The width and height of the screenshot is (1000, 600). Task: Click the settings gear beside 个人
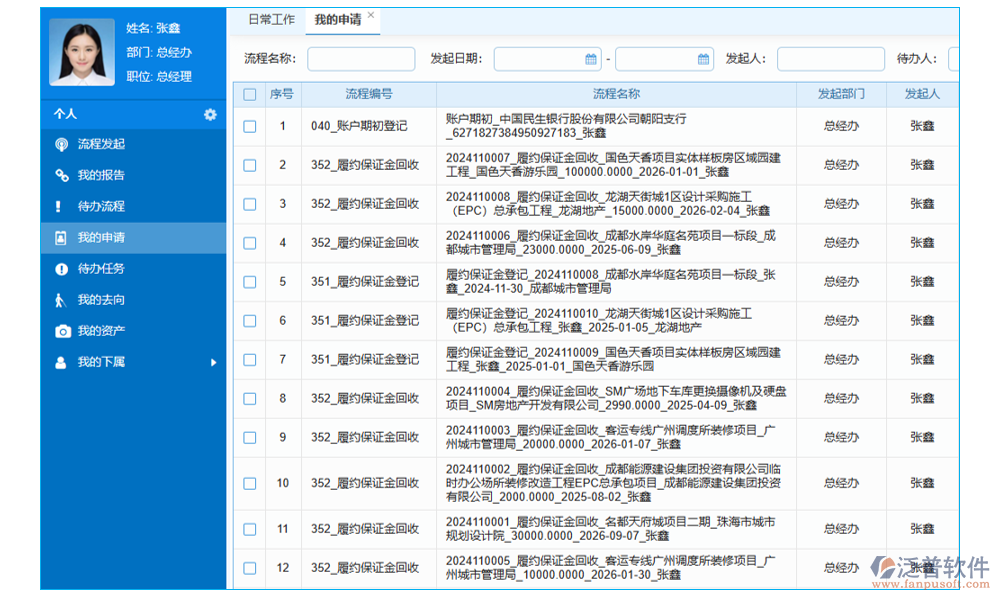210,115
